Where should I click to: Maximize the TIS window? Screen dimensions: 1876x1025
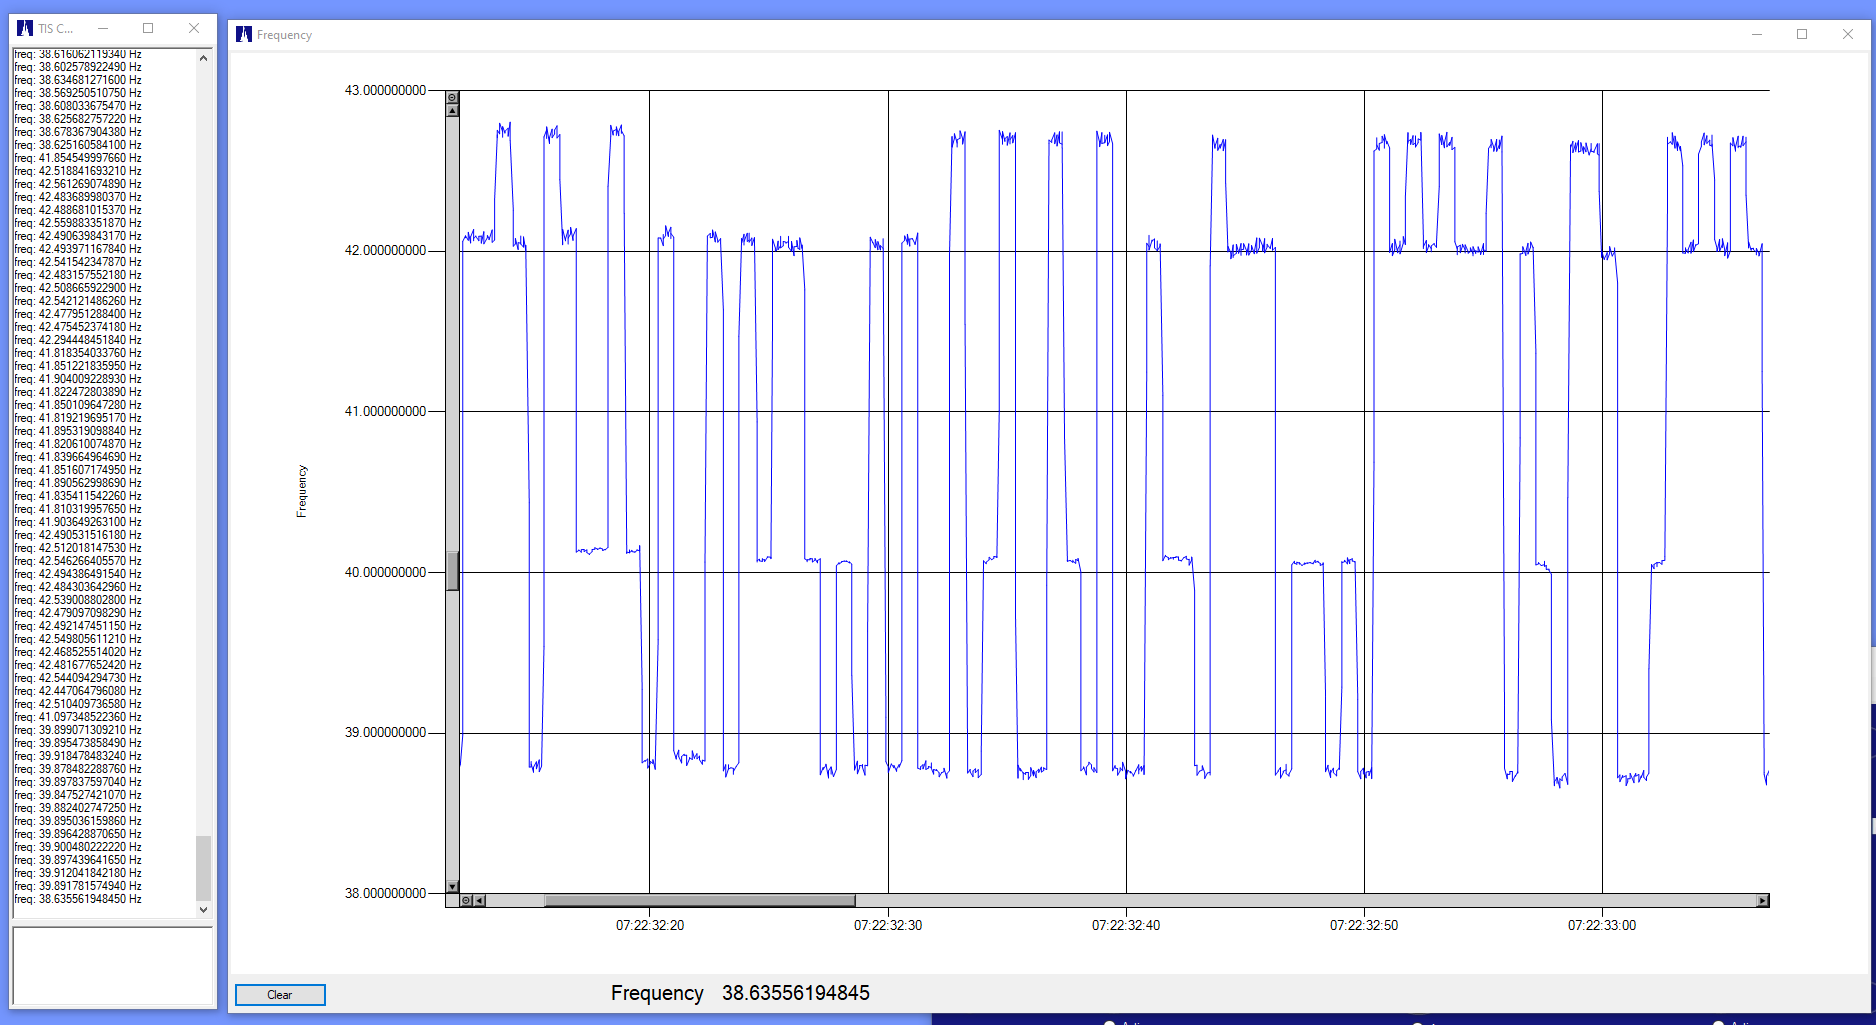(x=148, y=28)
